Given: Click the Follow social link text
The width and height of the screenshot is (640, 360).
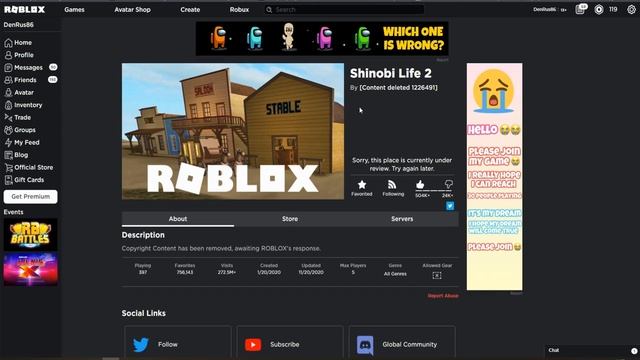Looking at the screenshot, I should pyautogui.click(x=168, y=344).
